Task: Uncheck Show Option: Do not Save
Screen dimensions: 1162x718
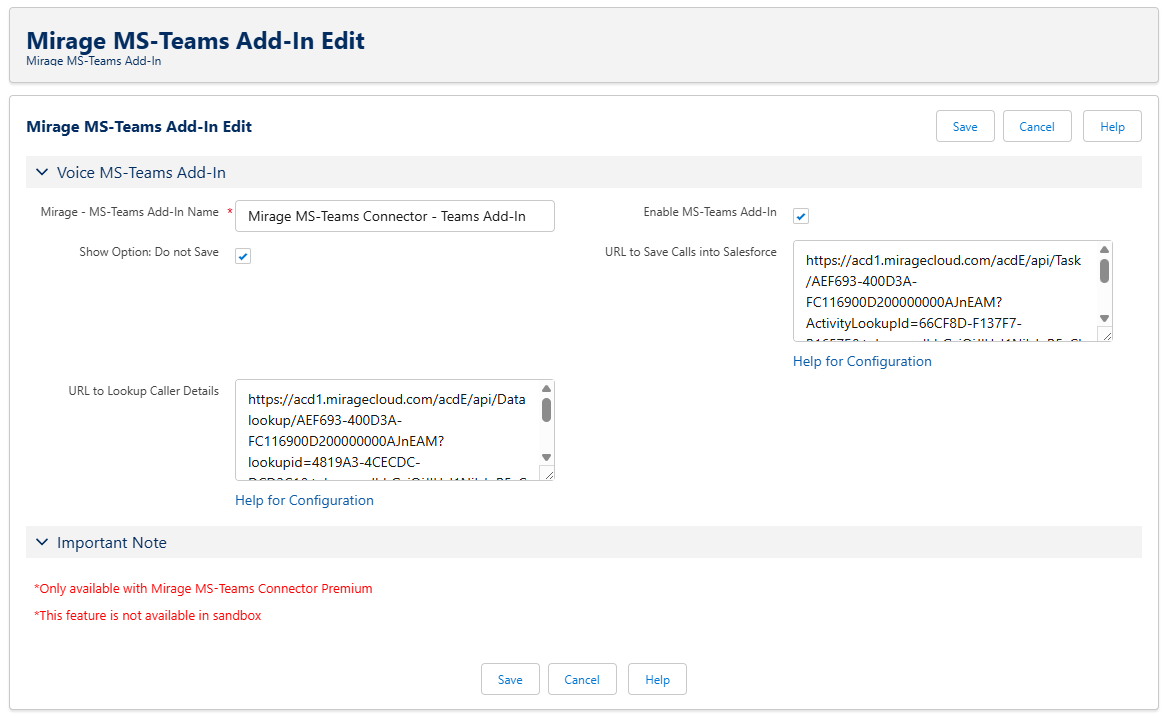Action: coord(243,256)
